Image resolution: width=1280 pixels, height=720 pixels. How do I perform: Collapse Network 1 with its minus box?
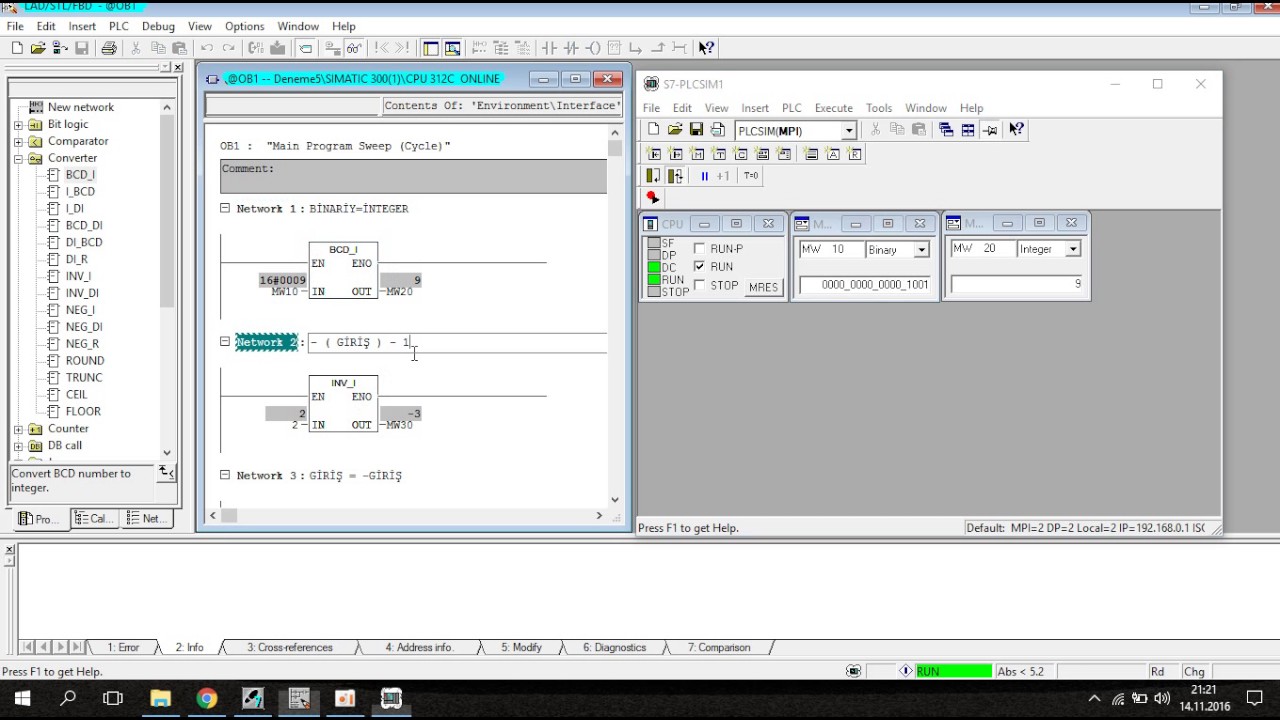(x=225, y=208)
